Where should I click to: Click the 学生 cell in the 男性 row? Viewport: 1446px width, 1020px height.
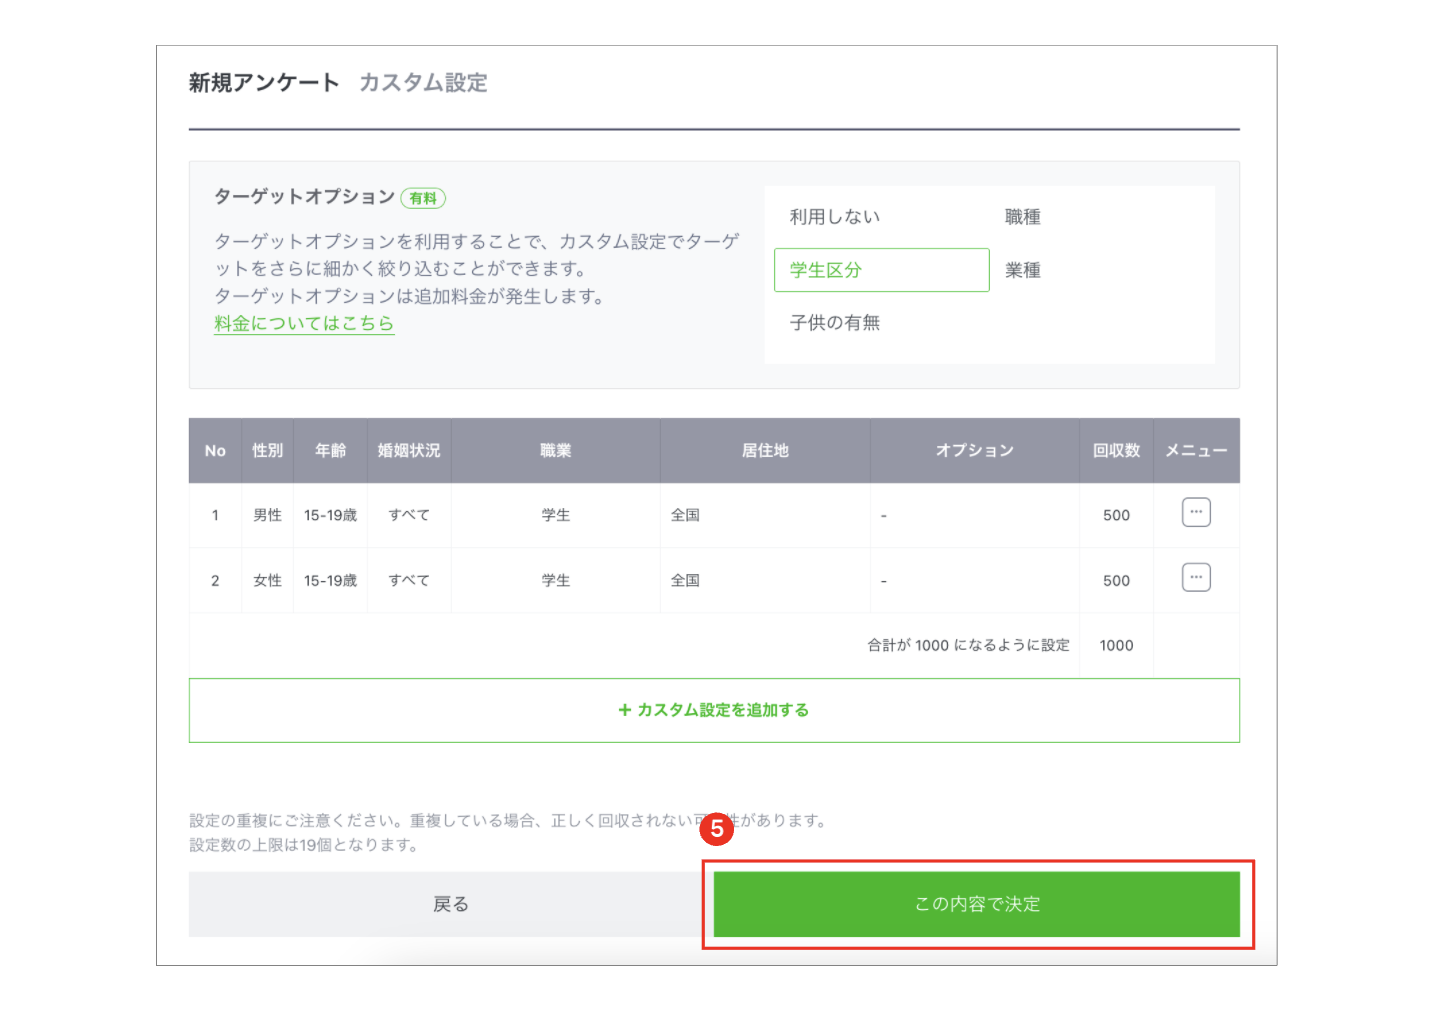[555, 515]
